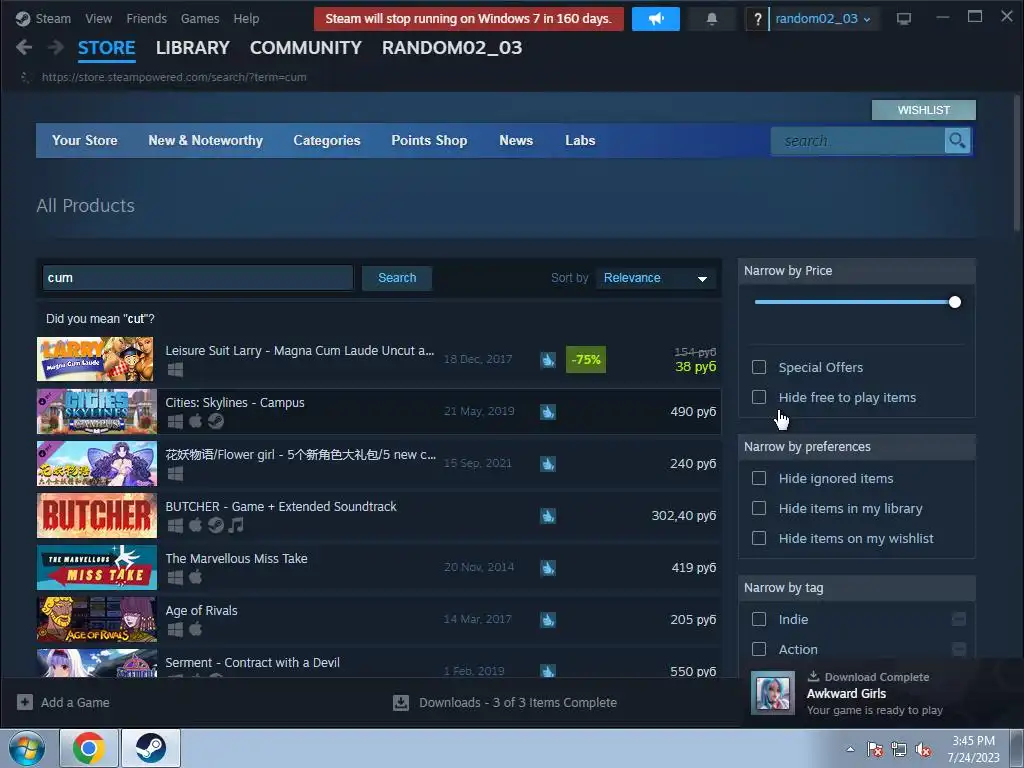The height and width of the screenshot is (768, 1024).
Task: Open the Help menu
Action: tap(246, 19)
